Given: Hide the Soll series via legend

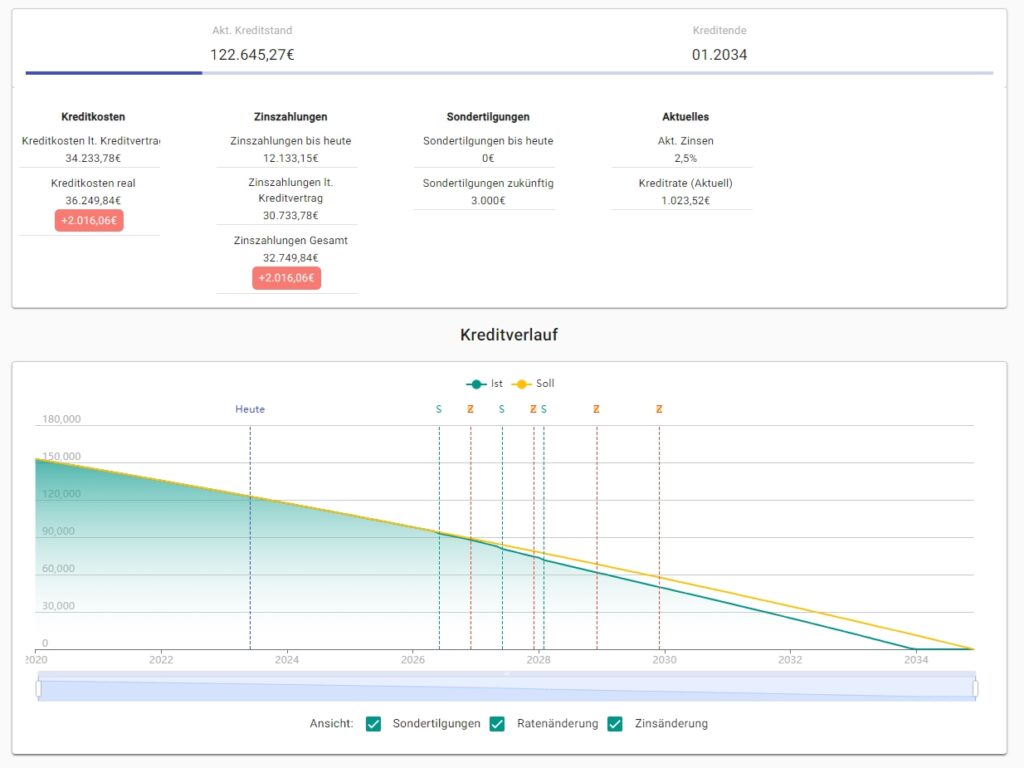Looking at the screenshot, I should (x=533, y=384).
